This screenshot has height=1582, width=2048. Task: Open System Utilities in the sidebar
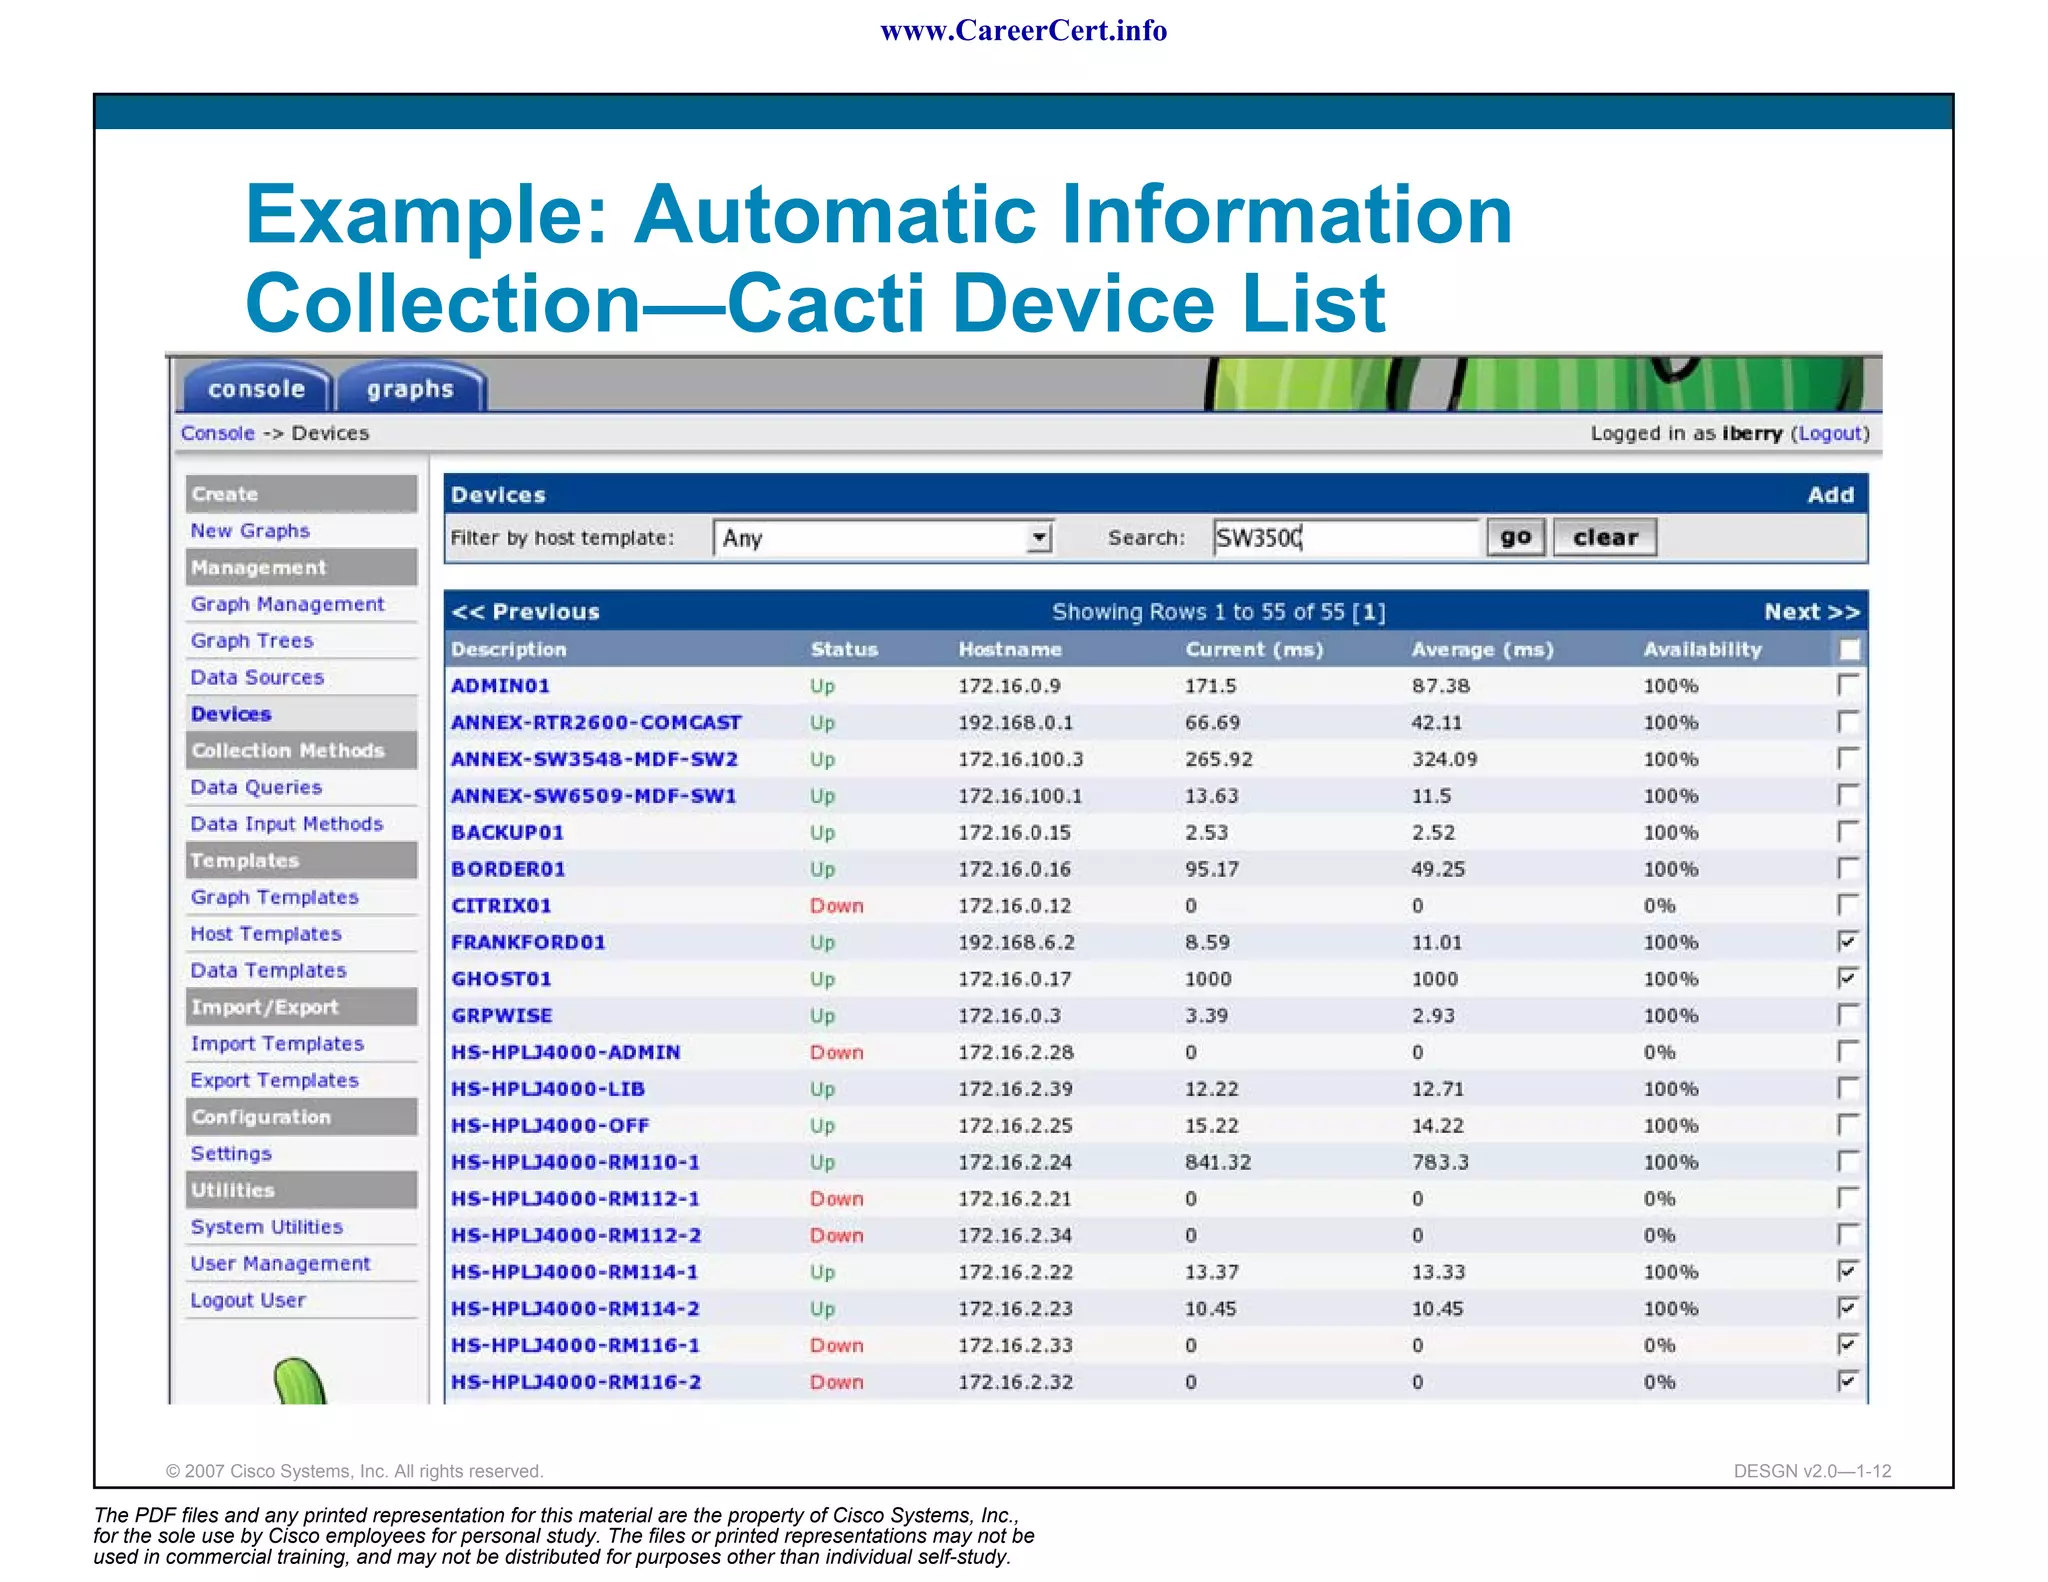pos(266,1227)
